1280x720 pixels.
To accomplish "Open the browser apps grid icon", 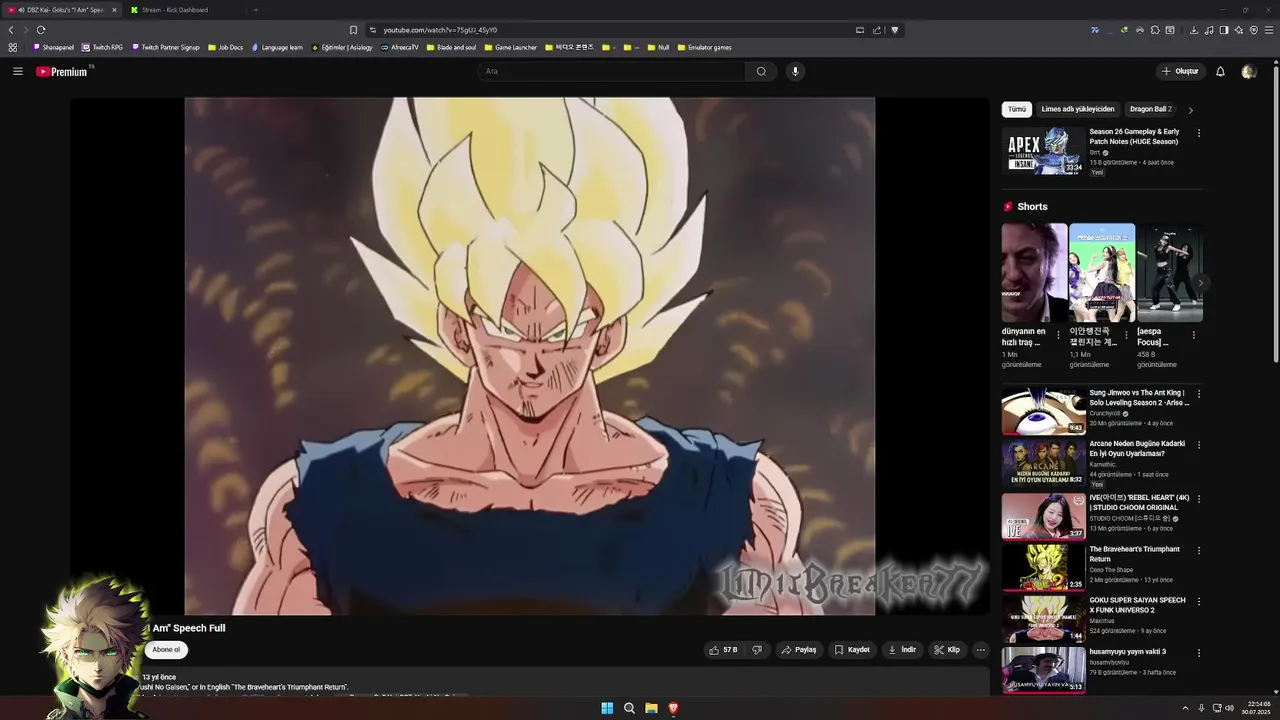I will coord(12,47).
